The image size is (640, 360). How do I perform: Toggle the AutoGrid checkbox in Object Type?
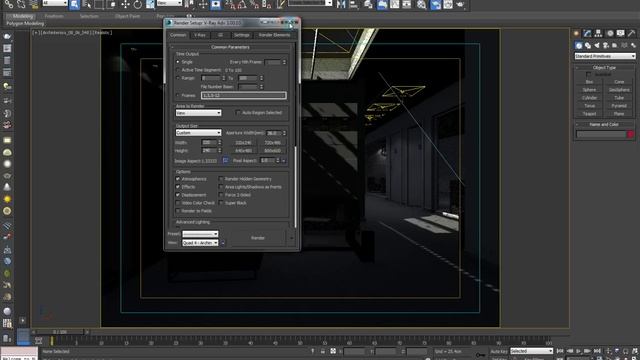coord(588,74)
